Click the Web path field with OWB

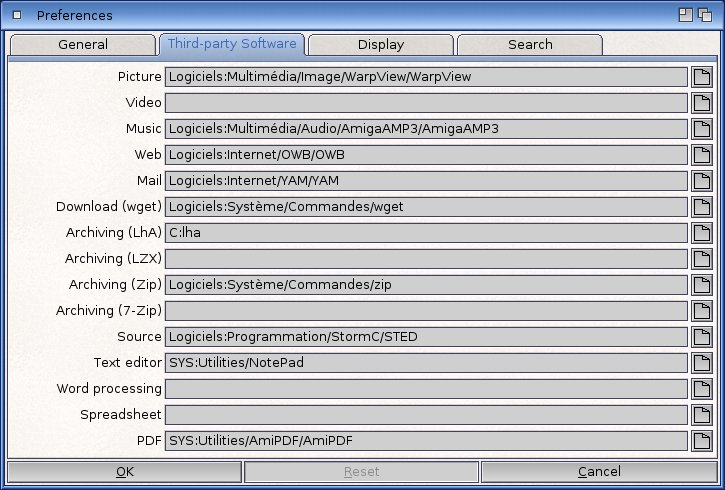[x=426, y=155]
